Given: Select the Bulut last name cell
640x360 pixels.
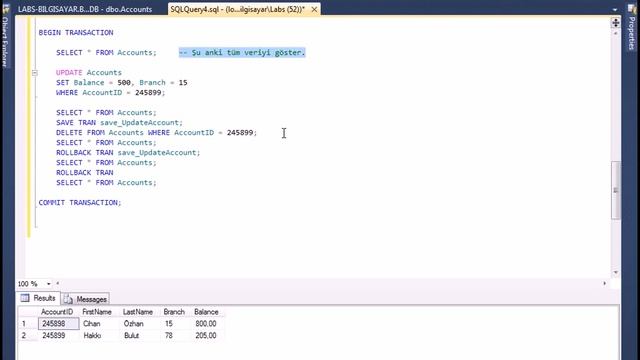Looking at the screenshot, I should click(x=140, y=336).
